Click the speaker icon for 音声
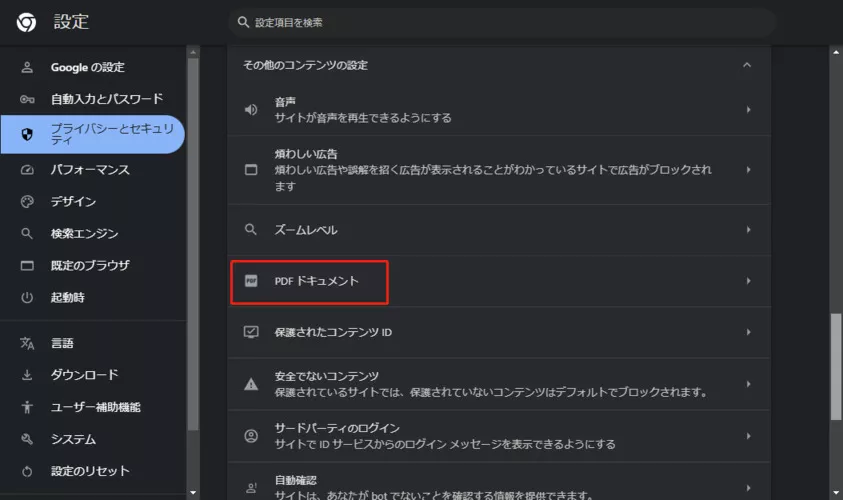This screenshot has height=500, width=843. (x=251, y=110)
